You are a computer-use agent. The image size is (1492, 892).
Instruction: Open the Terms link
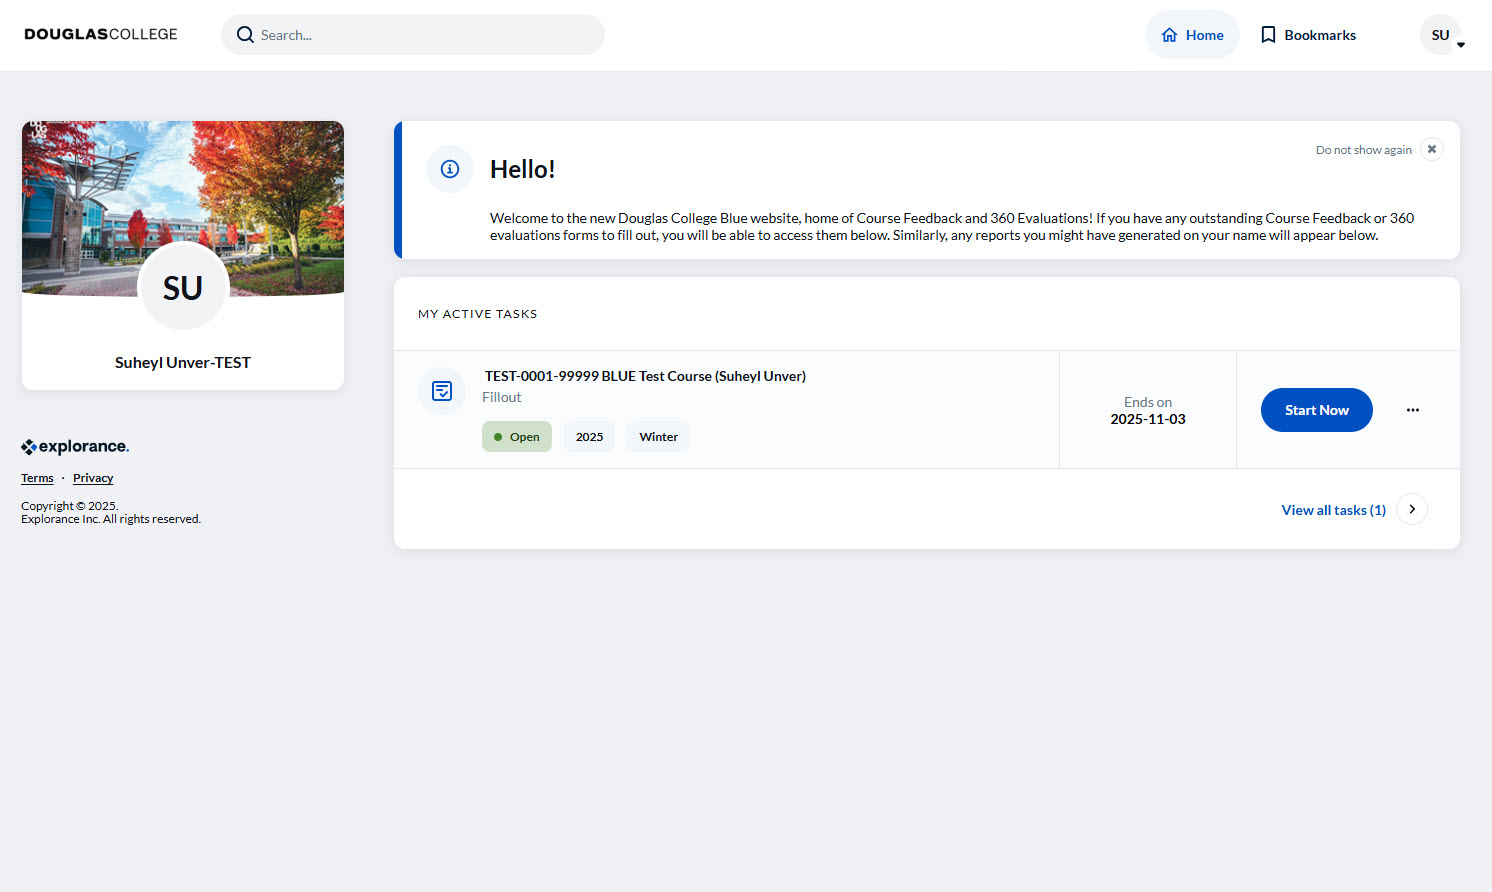[x=37, y=478]
